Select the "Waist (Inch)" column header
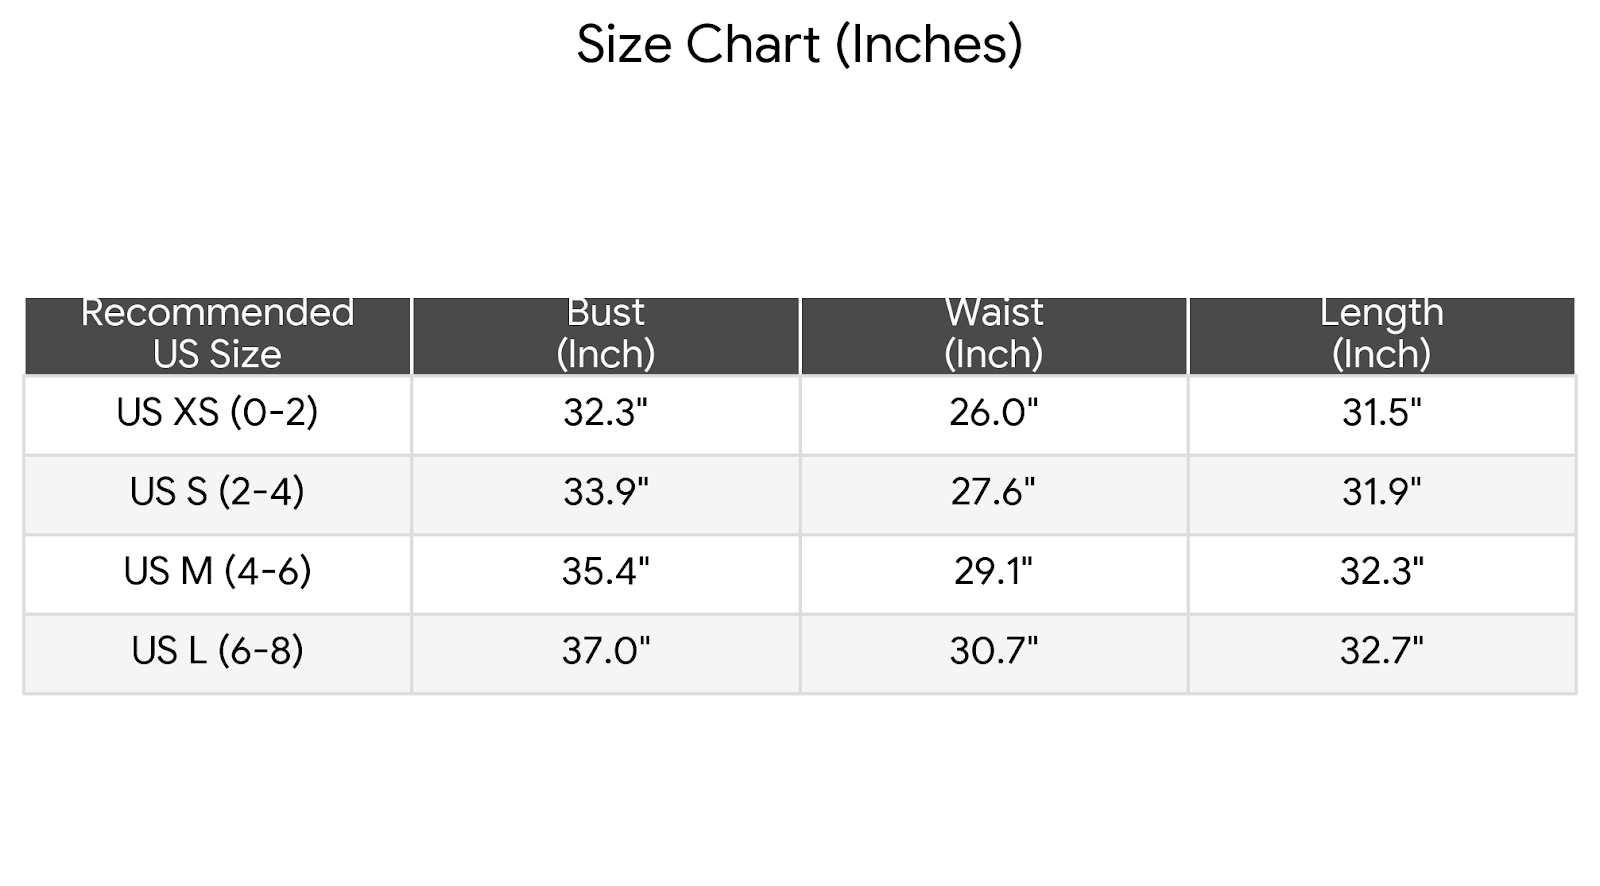 993,334
